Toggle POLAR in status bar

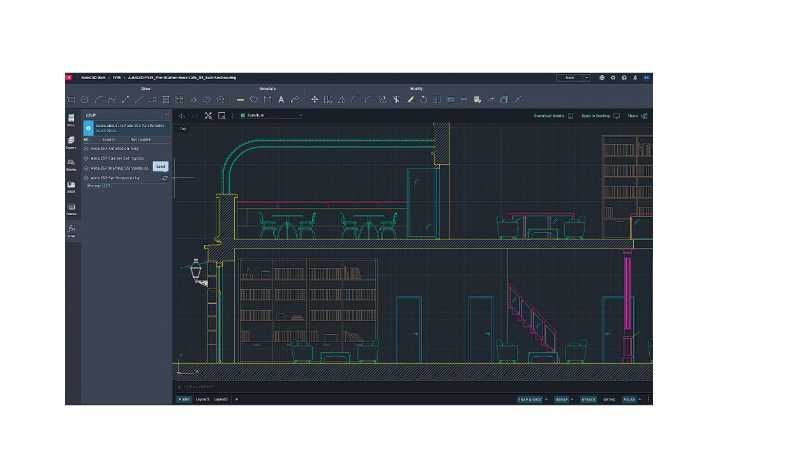[629, 399]
